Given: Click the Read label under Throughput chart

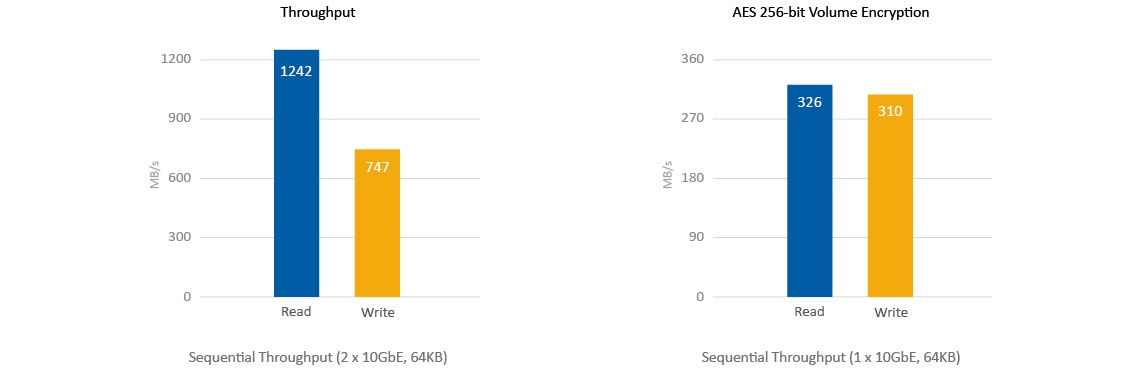Looking at the screenshot, I should point(296,311).
